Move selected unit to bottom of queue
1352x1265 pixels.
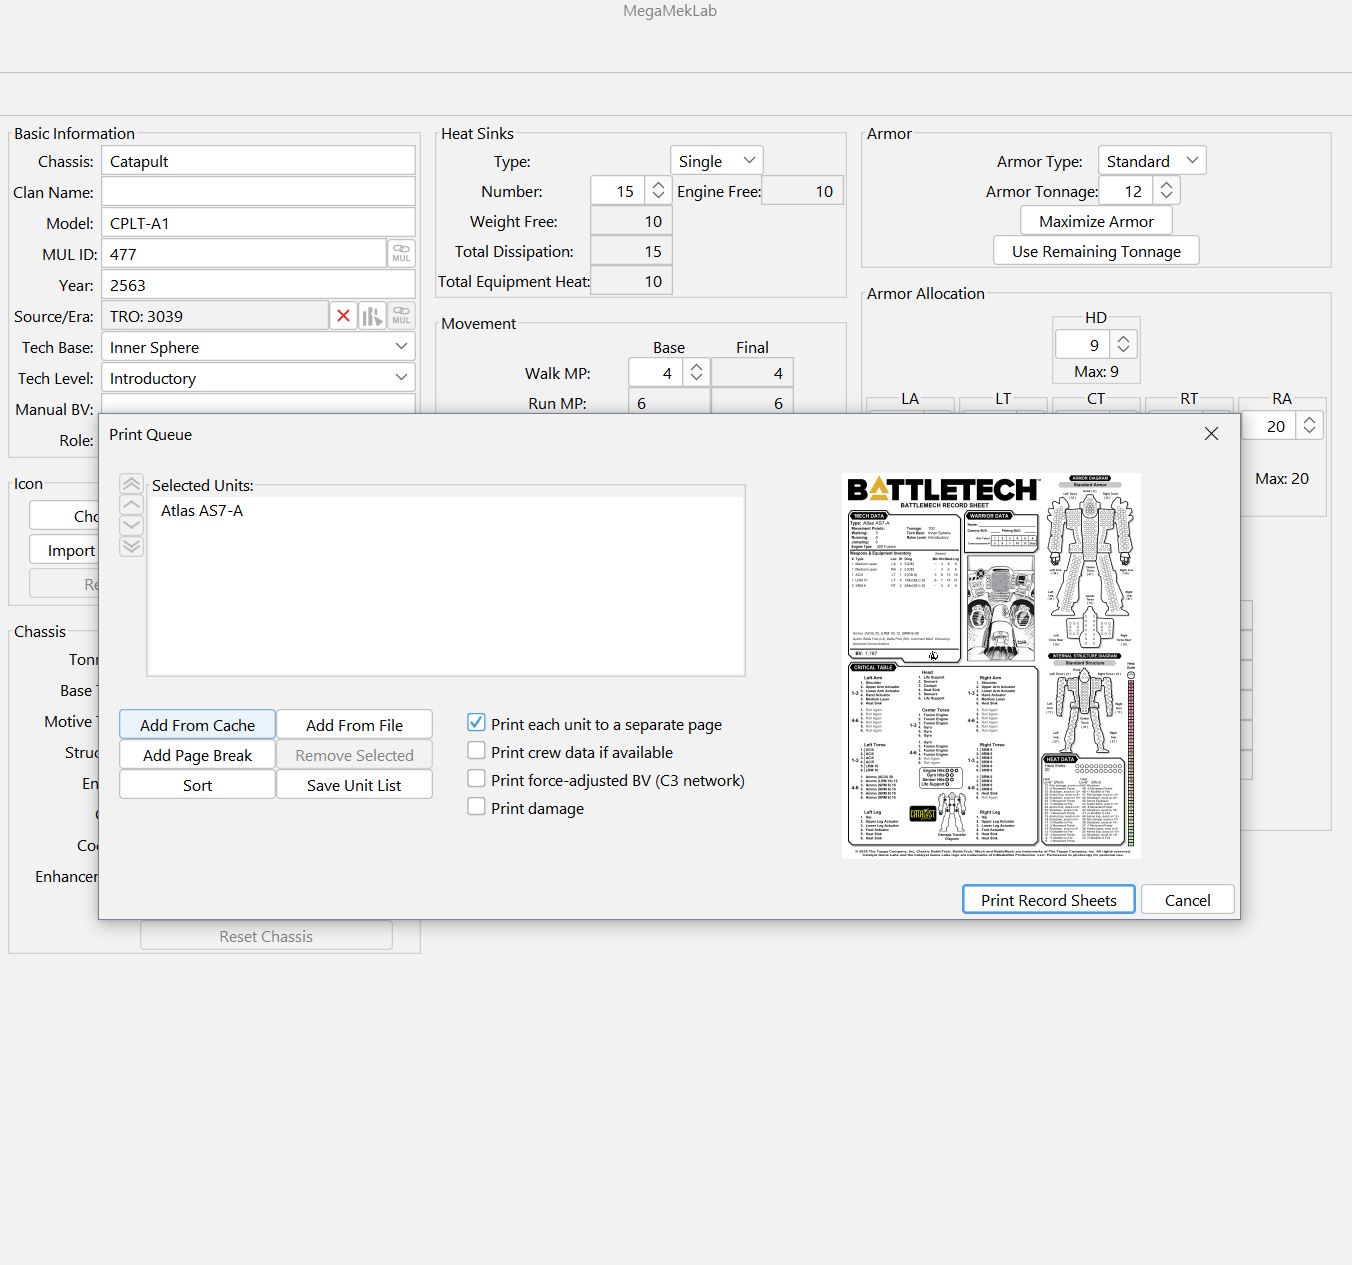[131, 546]
